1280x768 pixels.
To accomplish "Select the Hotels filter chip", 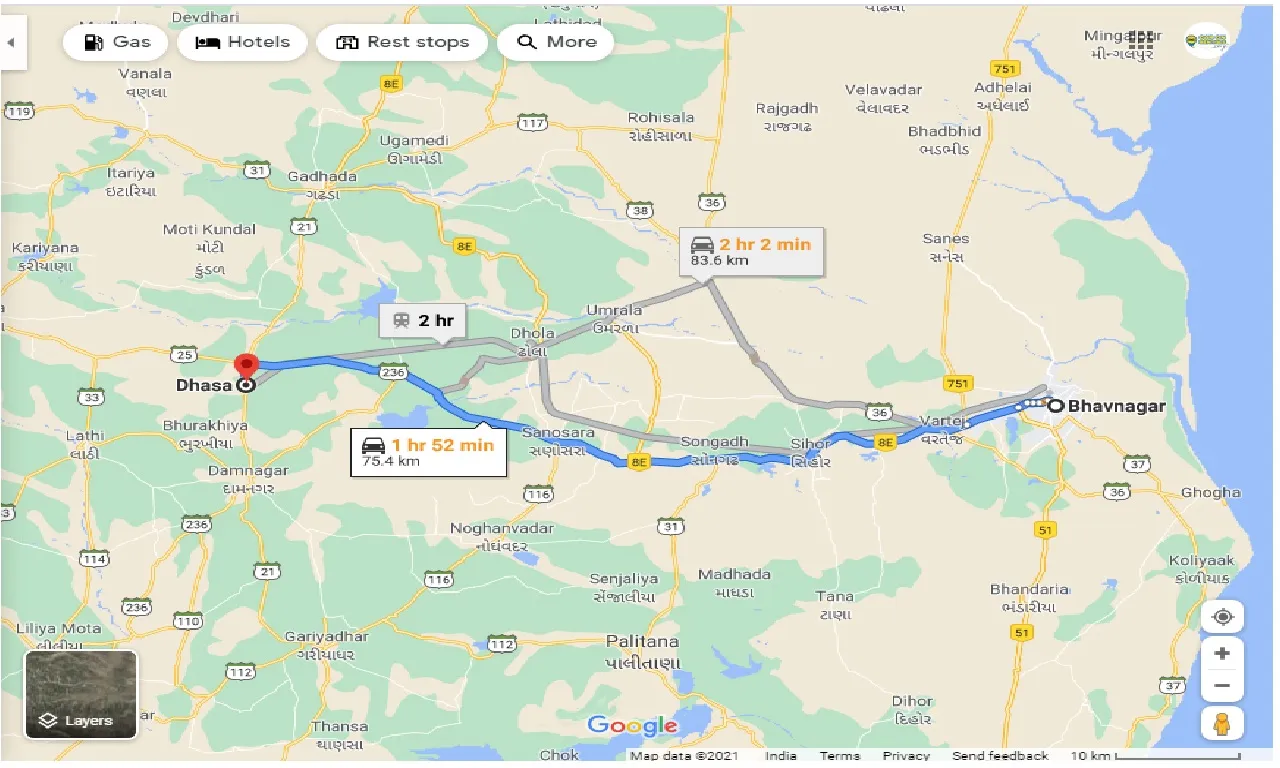I will (x=242, y=42).
